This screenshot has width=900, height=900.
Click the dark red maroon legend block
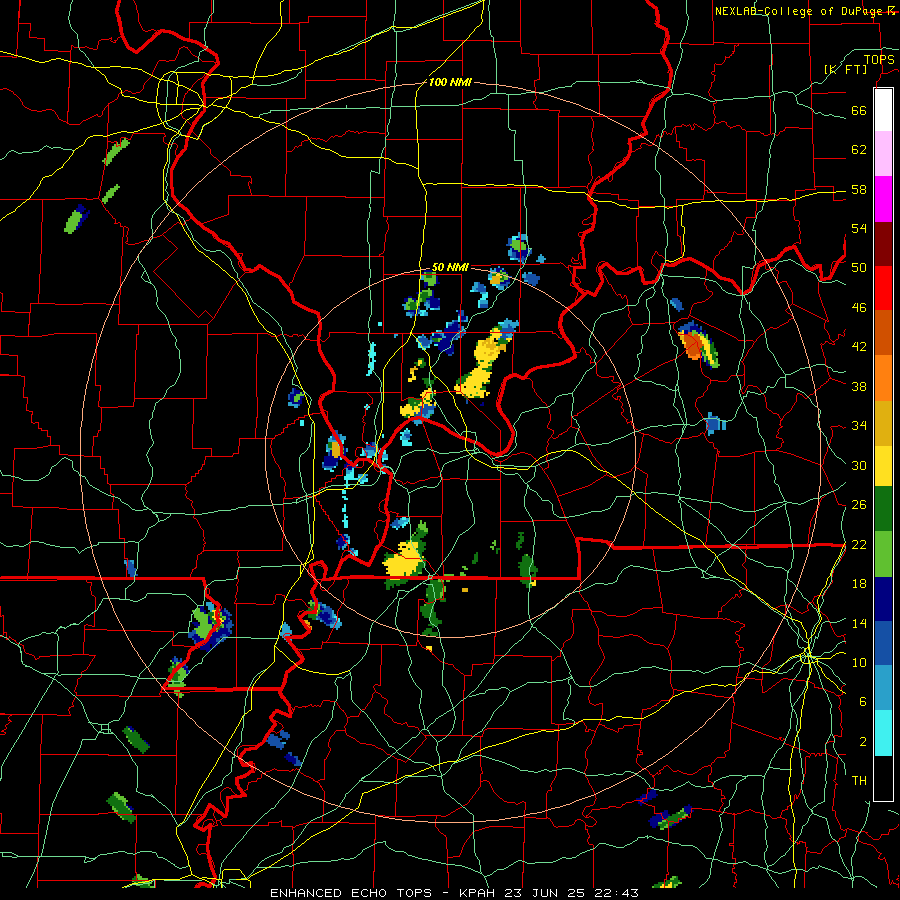(883, 243)
